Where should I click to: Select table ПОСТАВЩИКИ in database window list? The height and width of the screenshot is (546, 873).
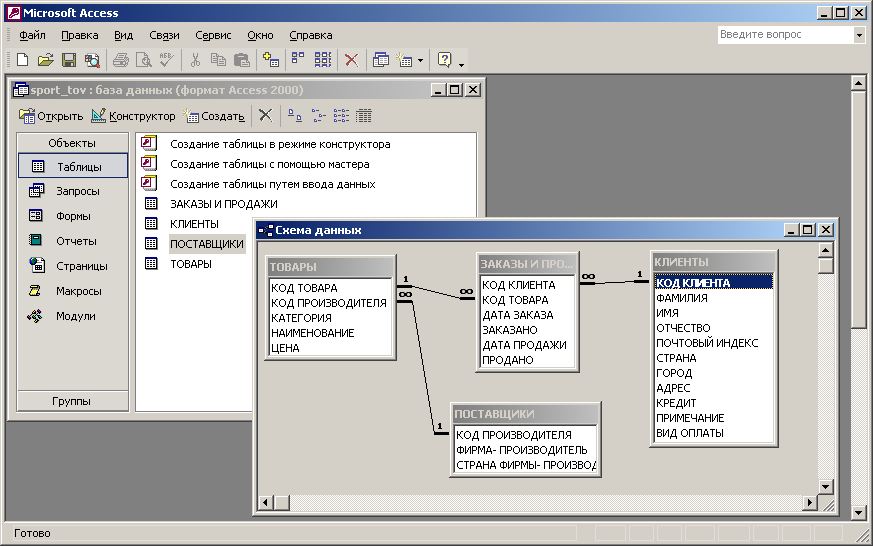[207, 244]
